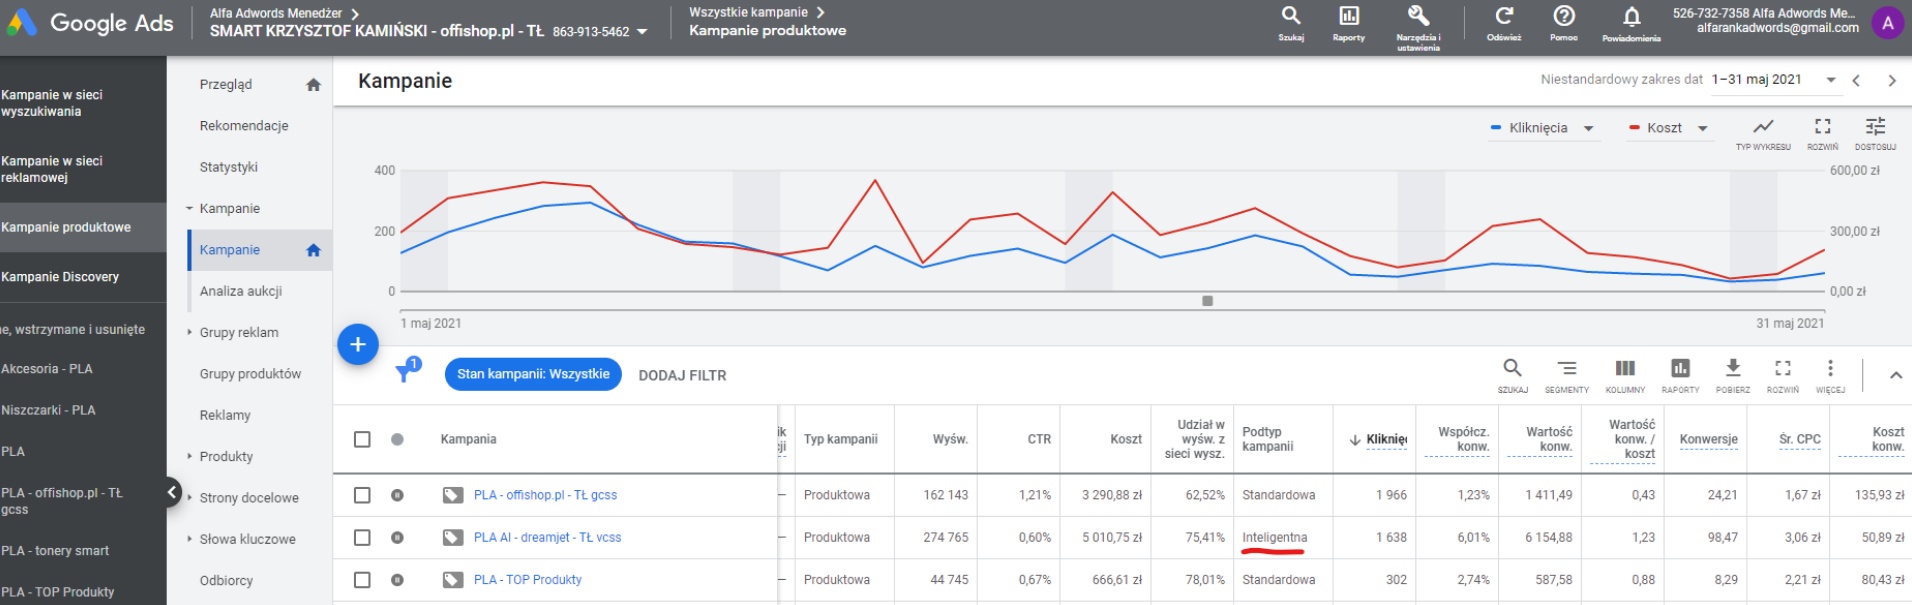Click the Segmenty icon in table toolbar
Viewport: 1912px width, 605px height.
pos(1566,369)
